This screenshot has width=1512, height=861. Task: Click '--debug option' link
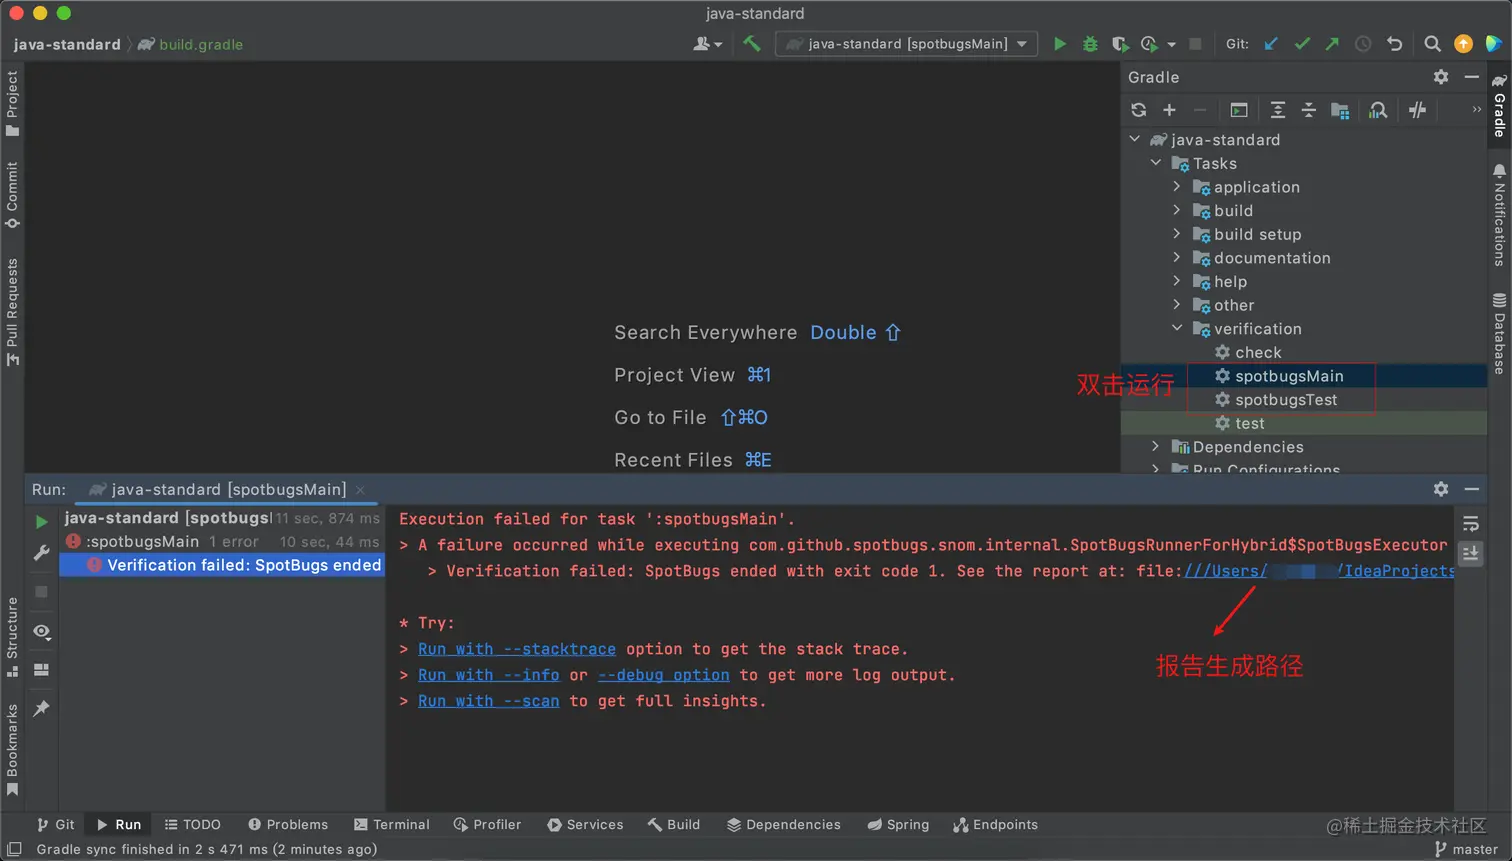click(664, 675)
